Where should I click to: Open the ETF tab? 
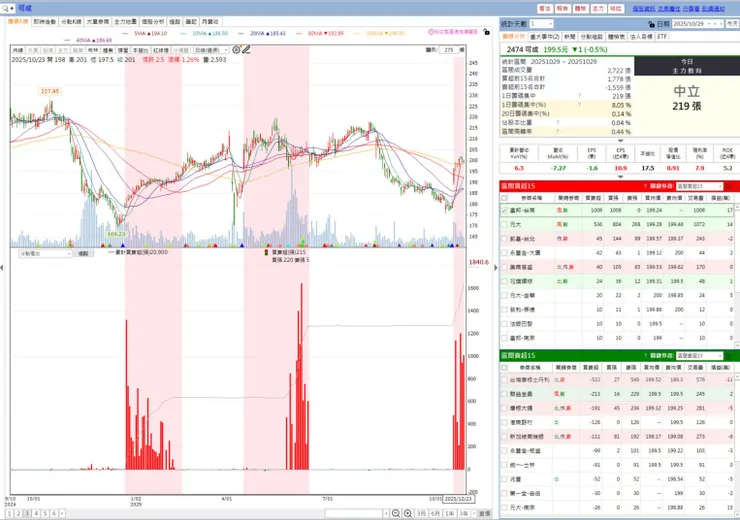pyautogui.click(x=662, y=36)
